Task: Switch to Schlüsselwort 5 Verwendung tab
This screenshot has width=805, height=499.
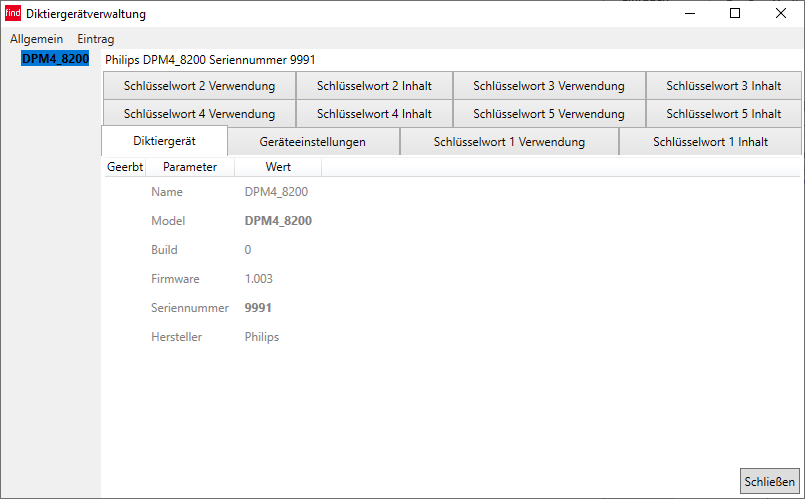Action: [548, 113]
